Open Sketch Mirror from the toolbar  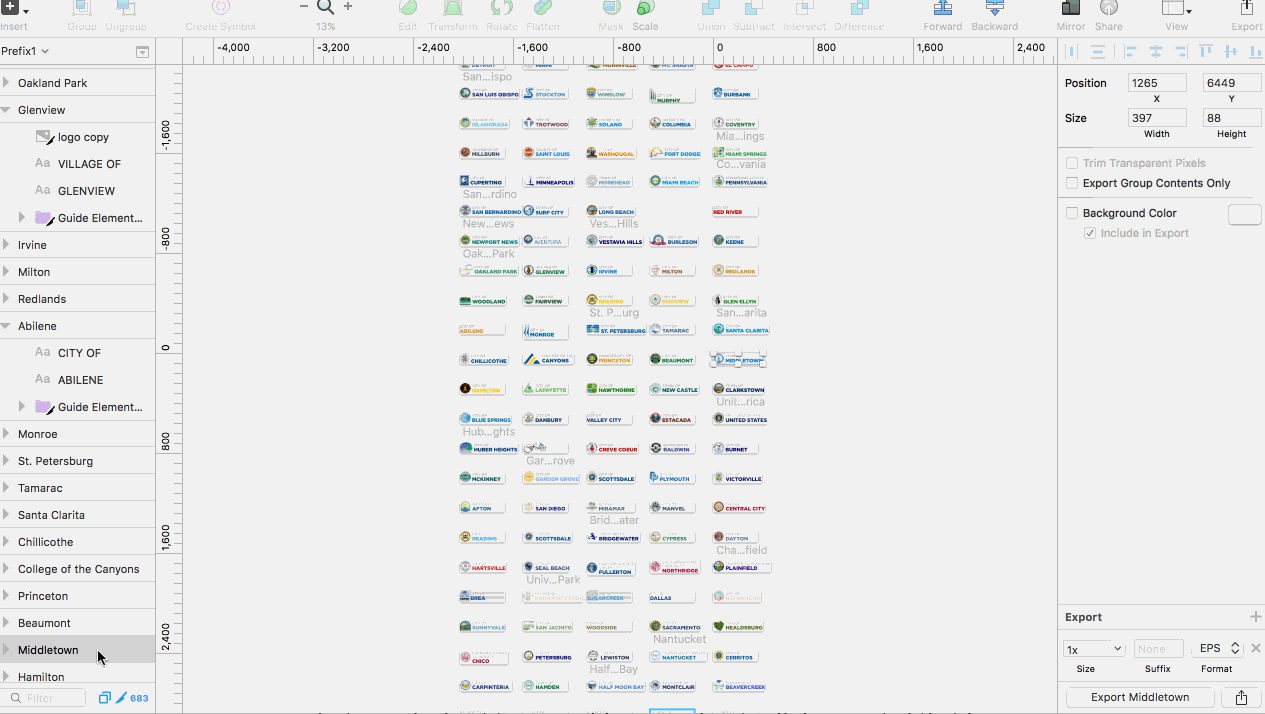[x=1071, y=8]
